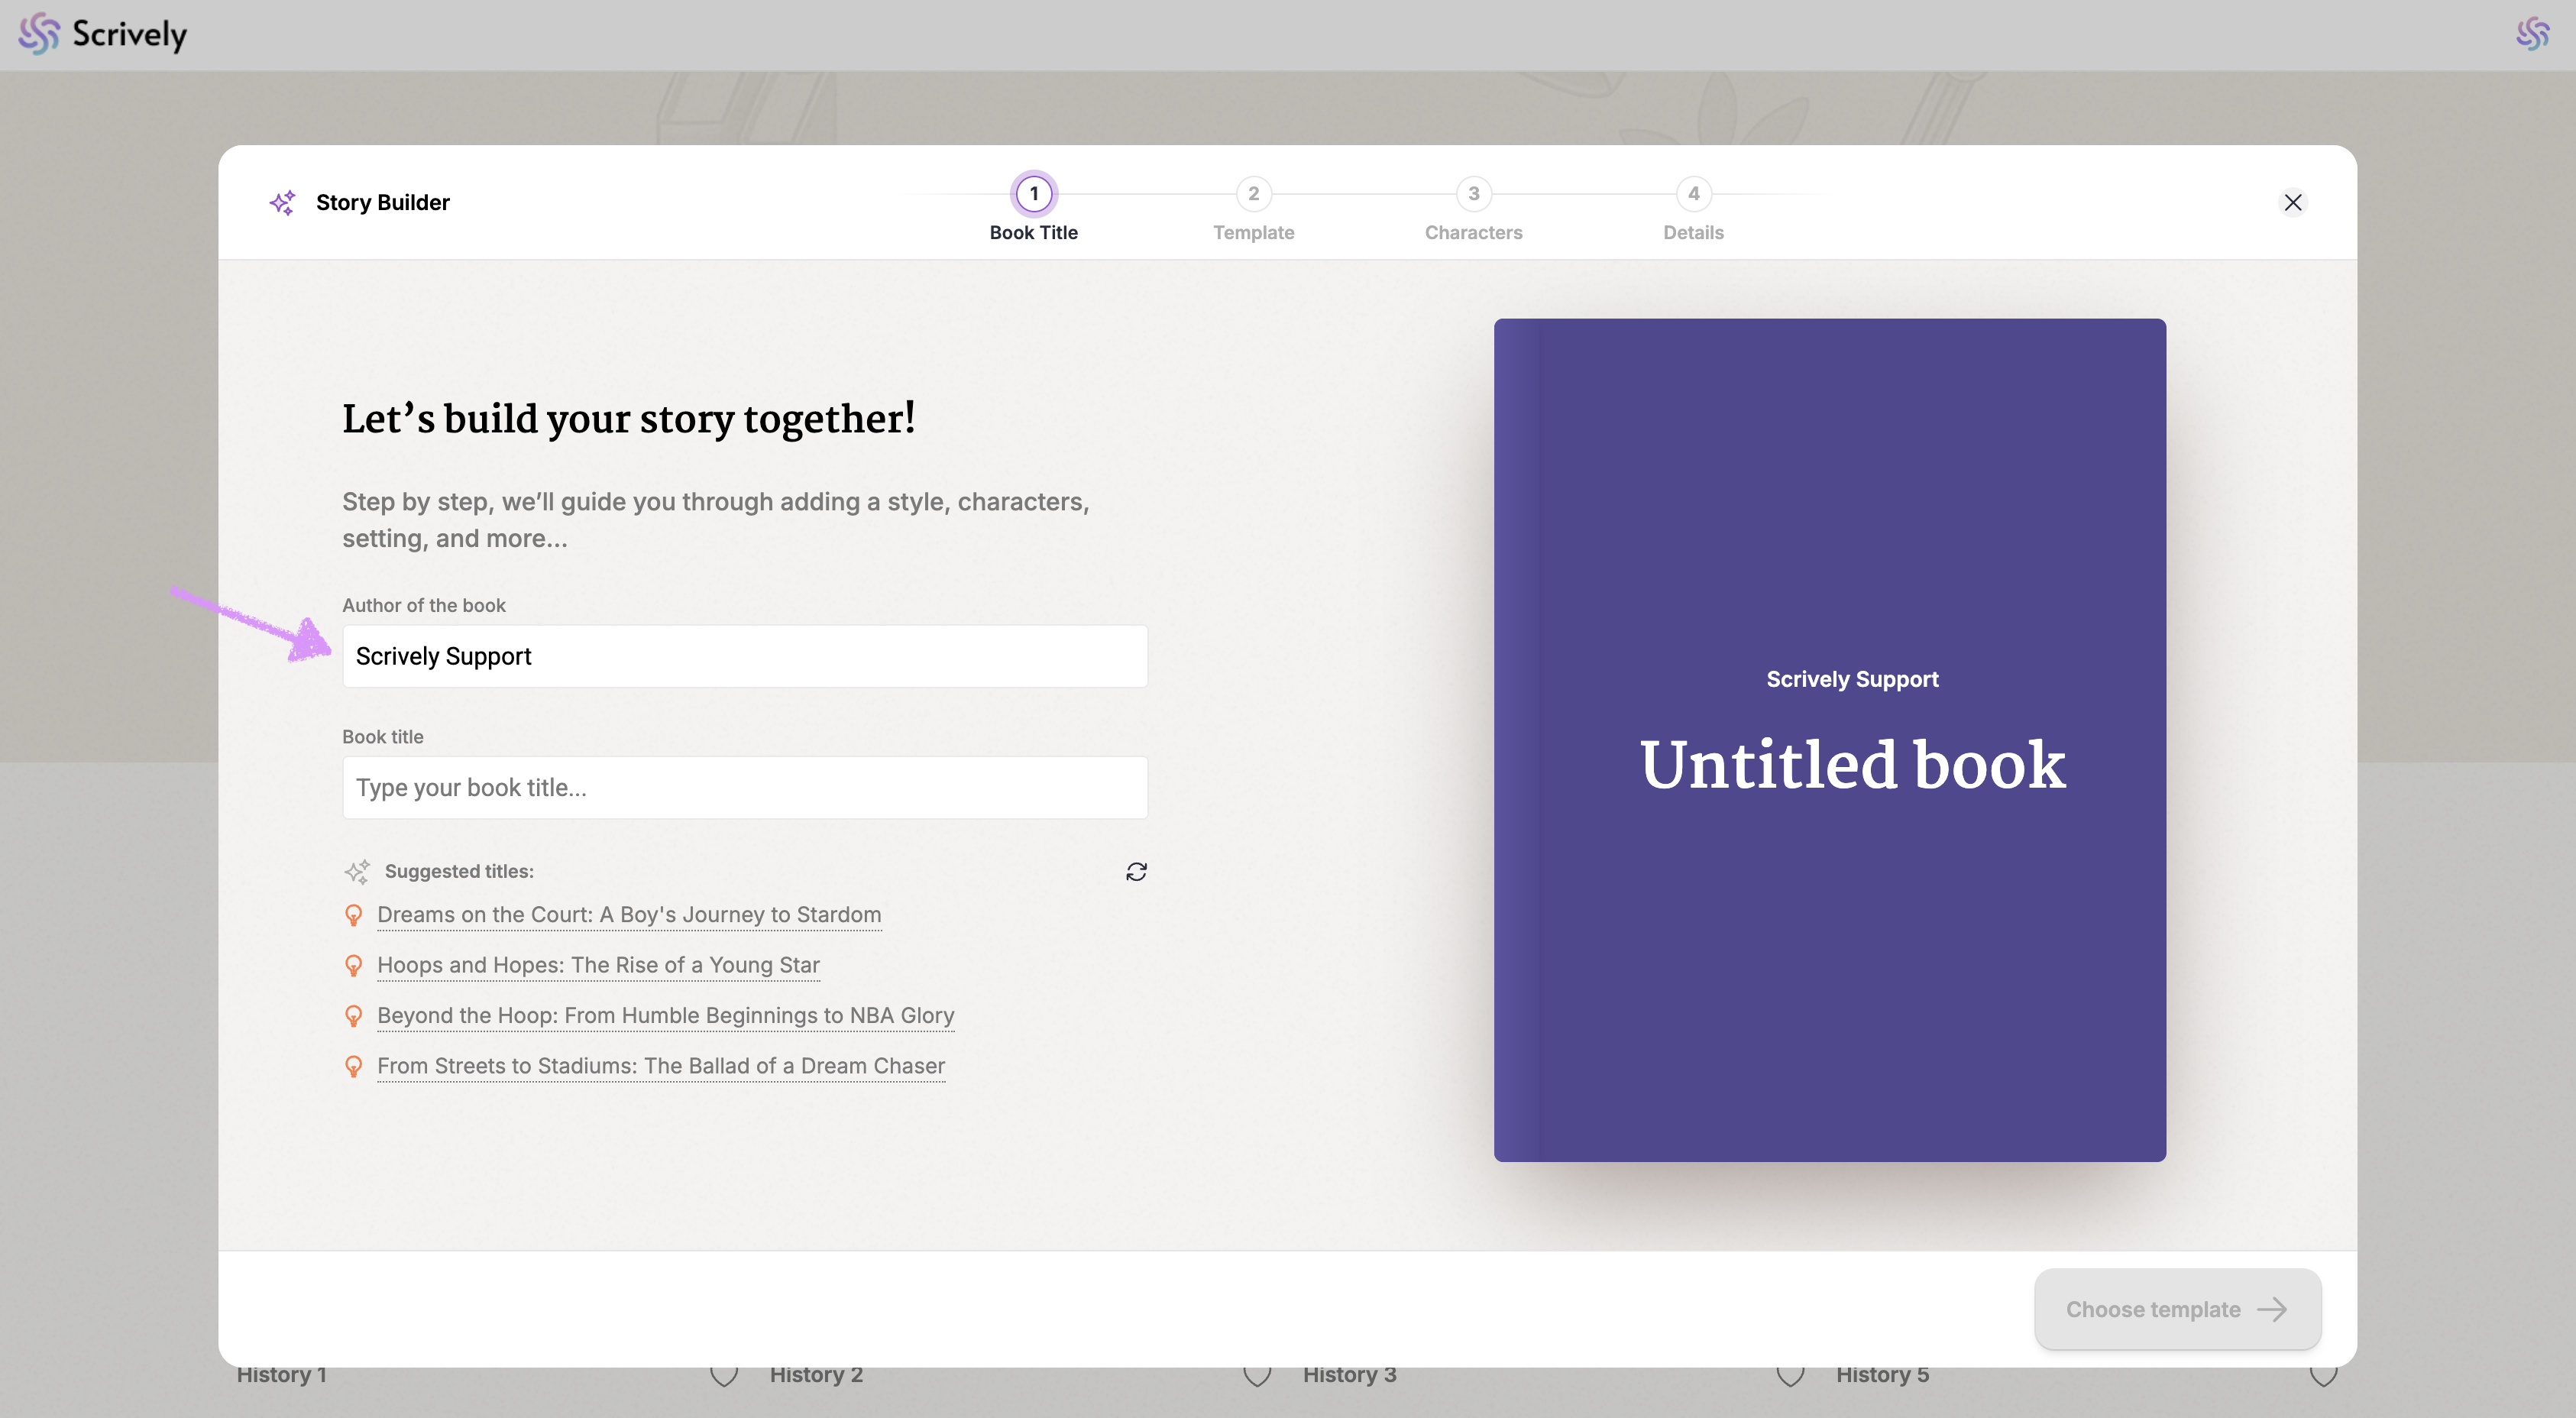Click the refresh suggested titles icon
Viewport: 2576px width, 1418px height.
pos(1136,872)
